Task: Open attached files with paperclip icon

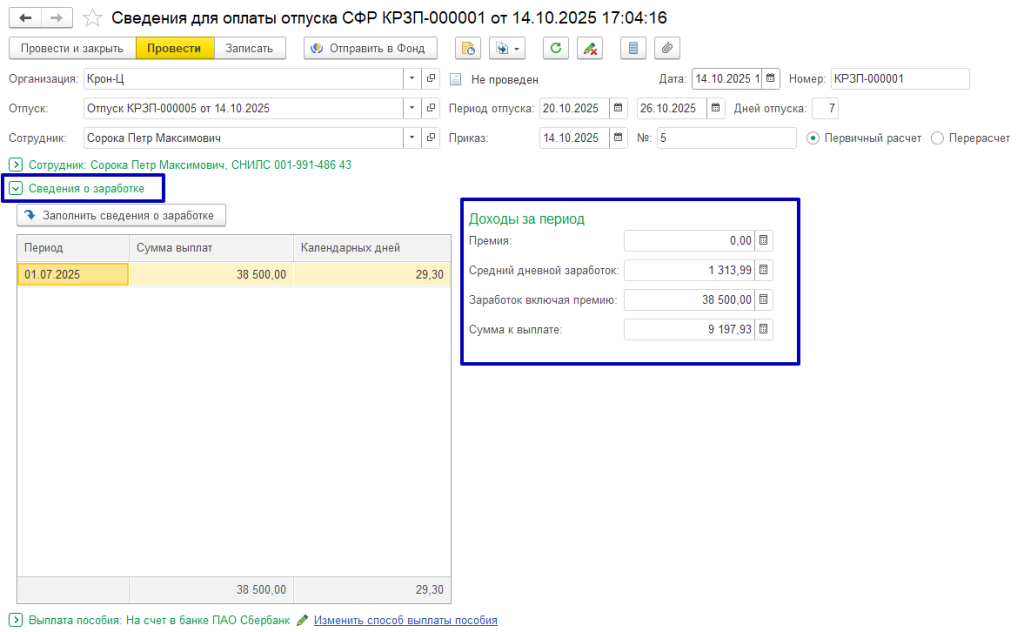Action: click(x=667, y=48)
